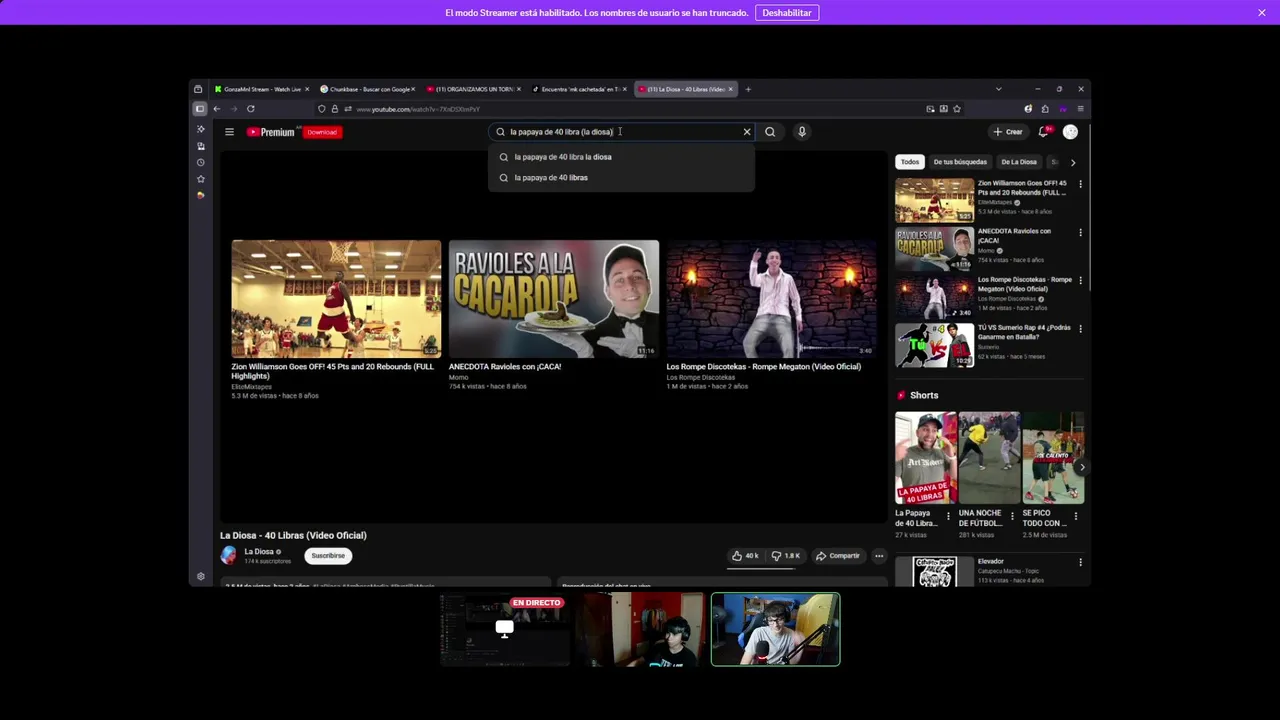Go forward with browser forward arrow
The image size is (1280, 720).
[x=234, y=109]
